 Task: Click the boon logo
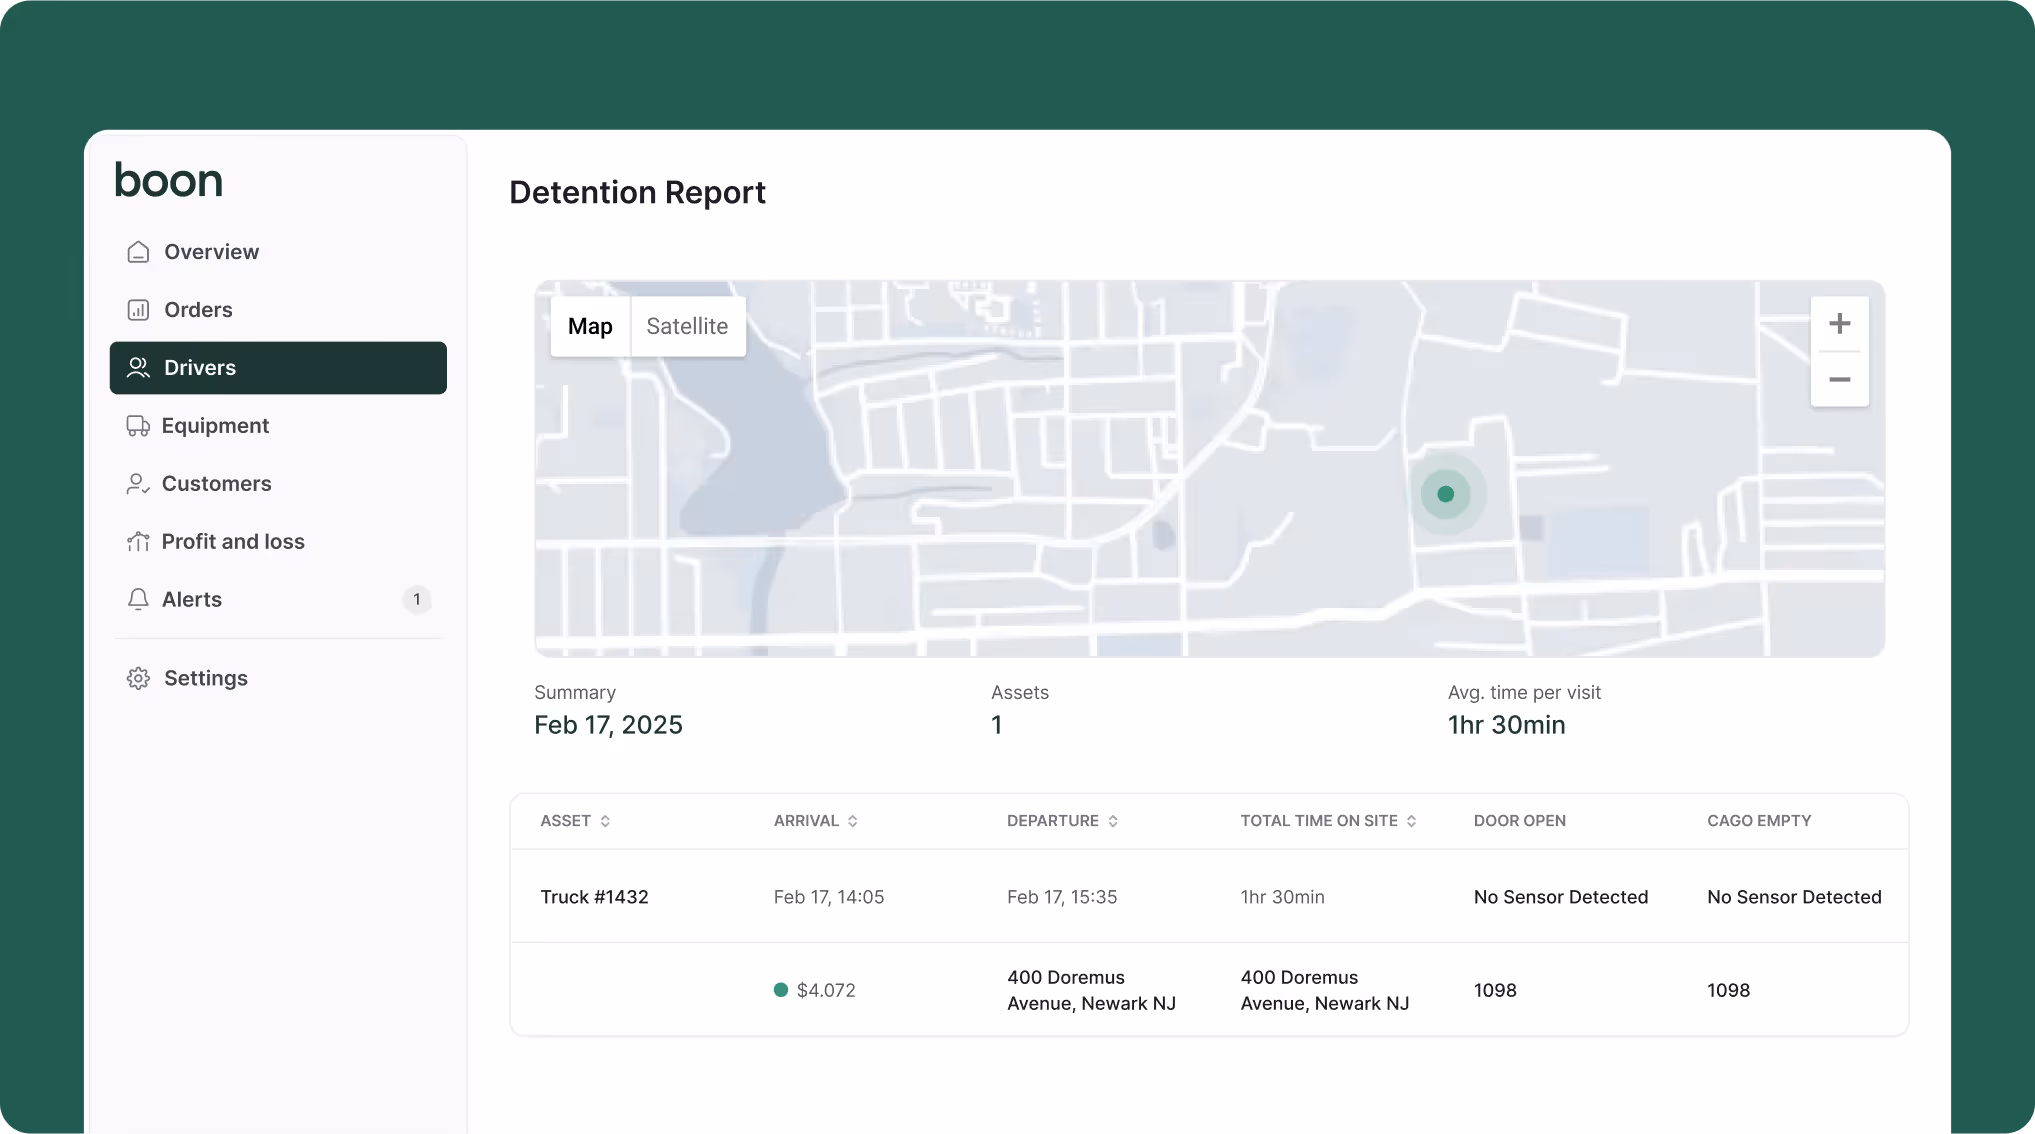point(168,181)
